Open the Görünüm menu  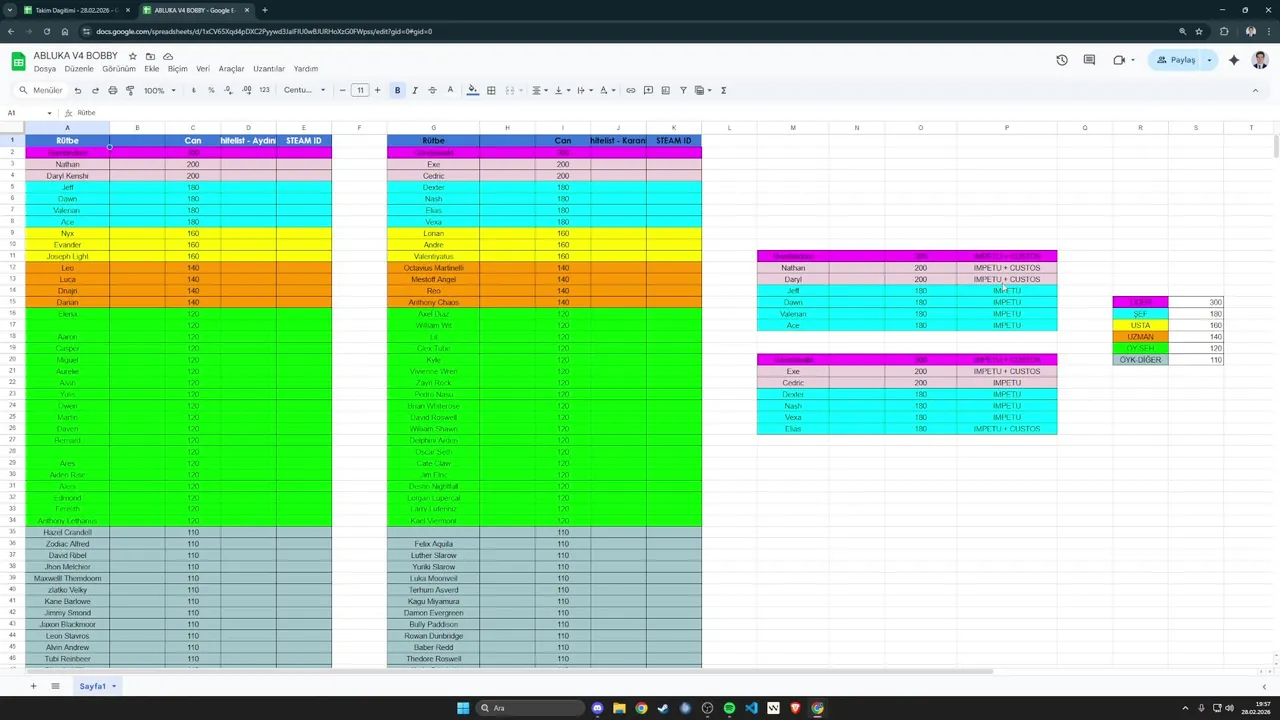[119, 69]
